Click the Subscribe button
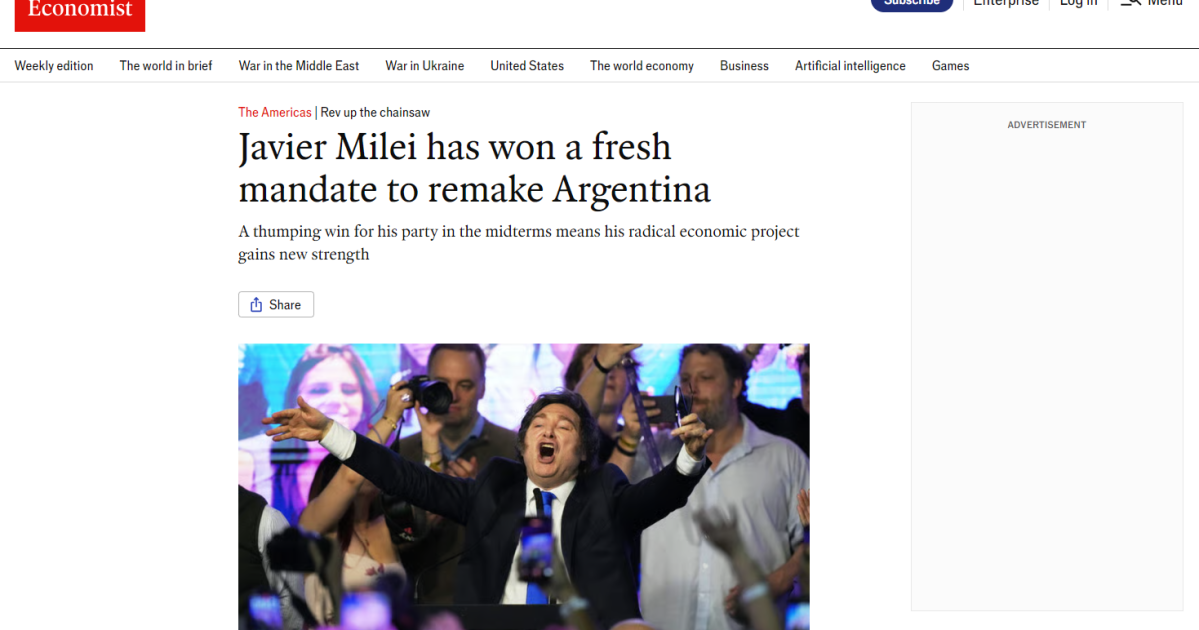The height and width of the screenshot is (630, 1199). tap(911, 4)
